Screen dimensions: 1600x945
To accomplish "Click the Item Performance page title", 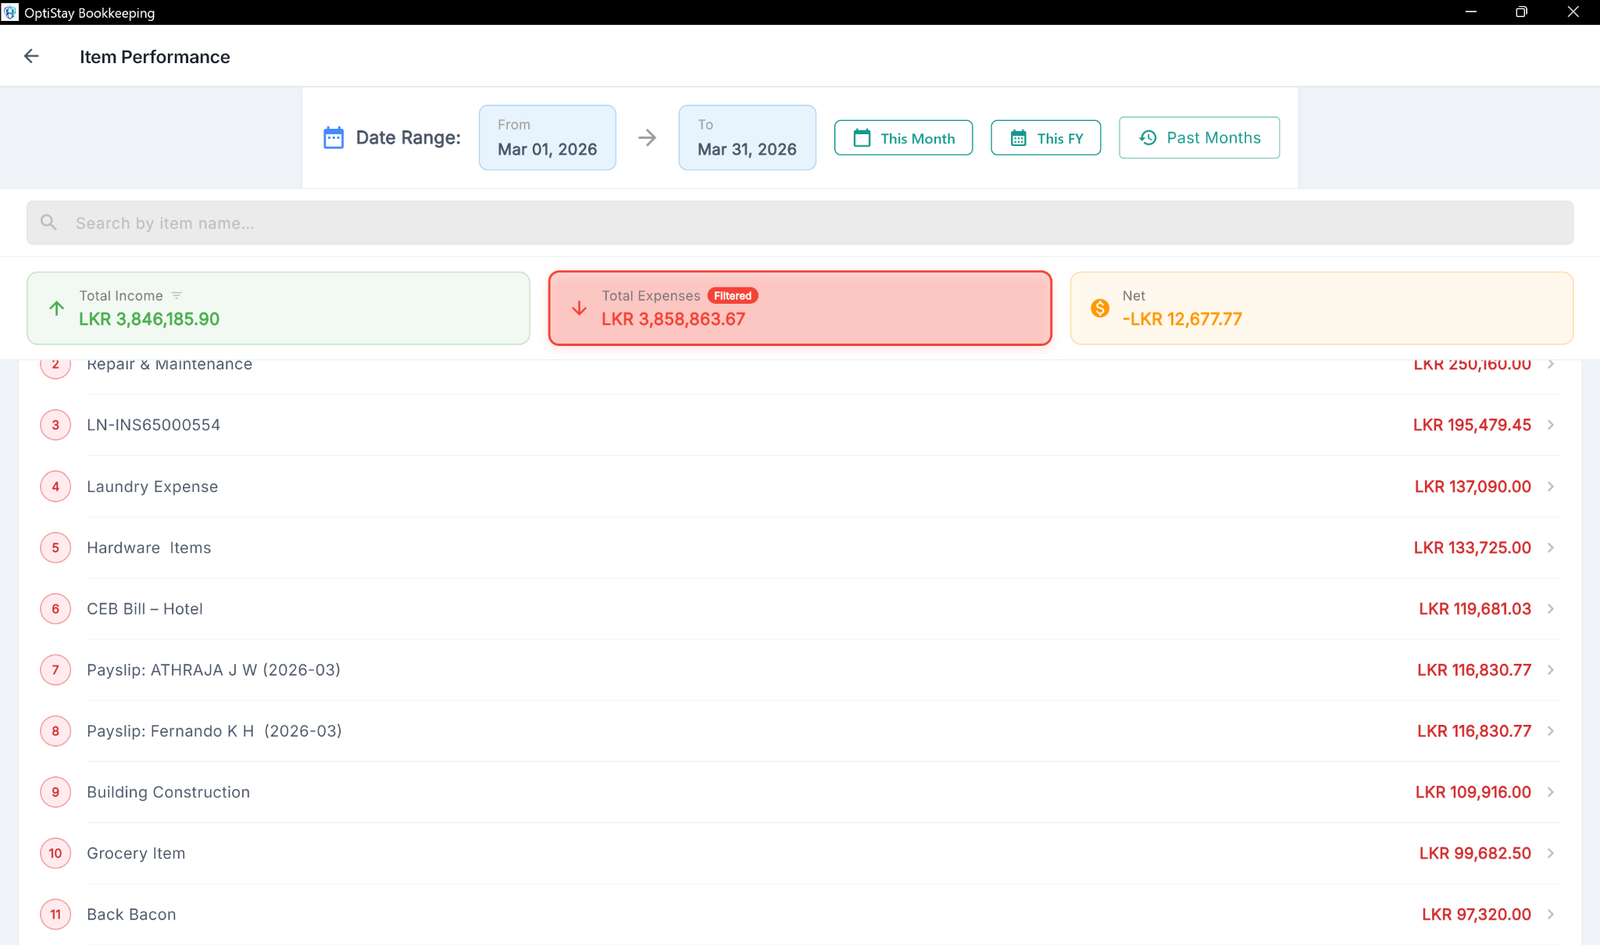I will click(155, 56).
